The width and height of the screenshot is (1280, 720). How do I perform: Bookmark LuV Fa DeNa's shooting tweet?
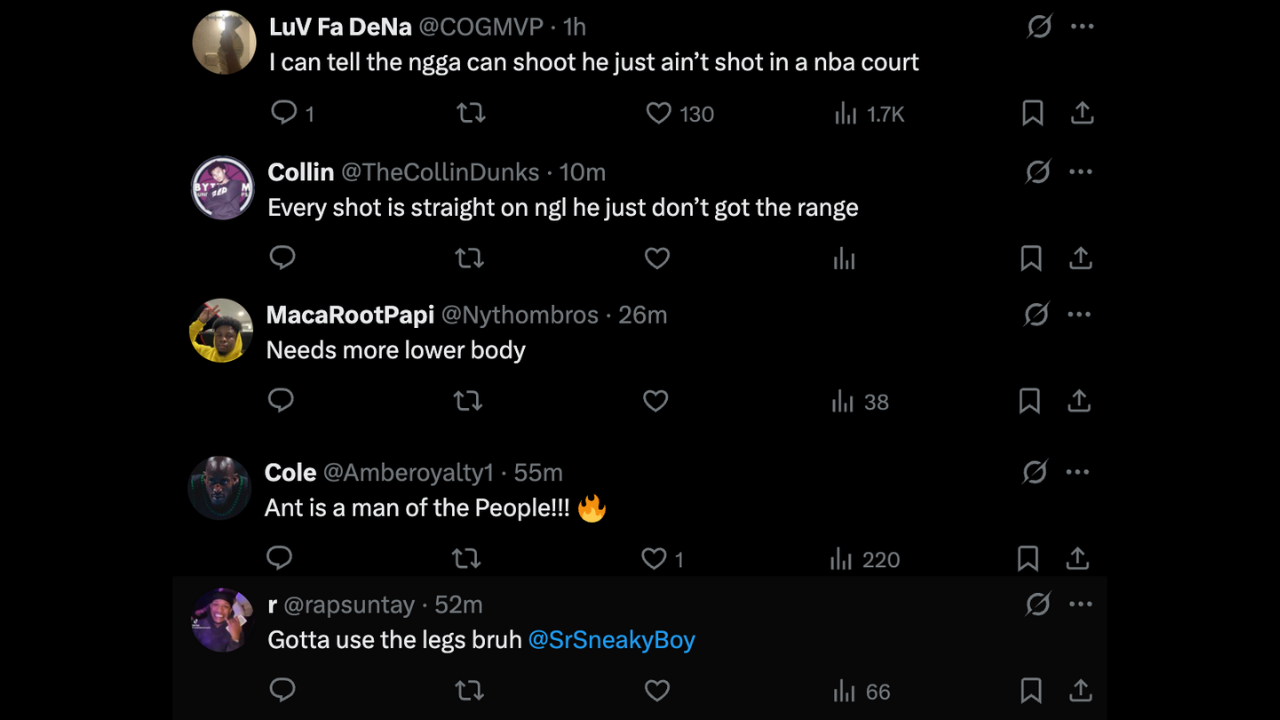click(1033, 113)
